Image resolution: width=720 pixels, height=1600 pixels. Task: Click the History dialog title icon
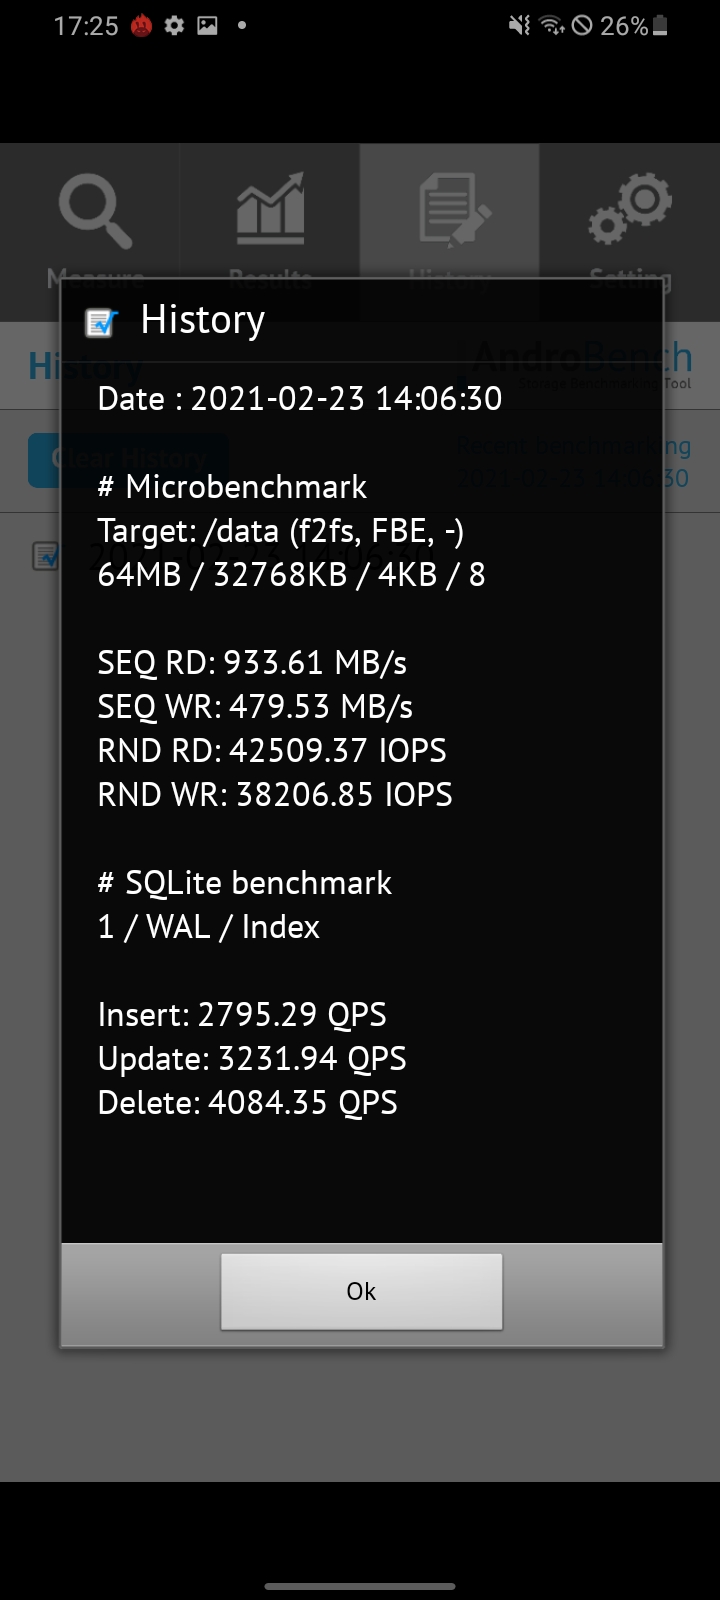tap(101, 322)
